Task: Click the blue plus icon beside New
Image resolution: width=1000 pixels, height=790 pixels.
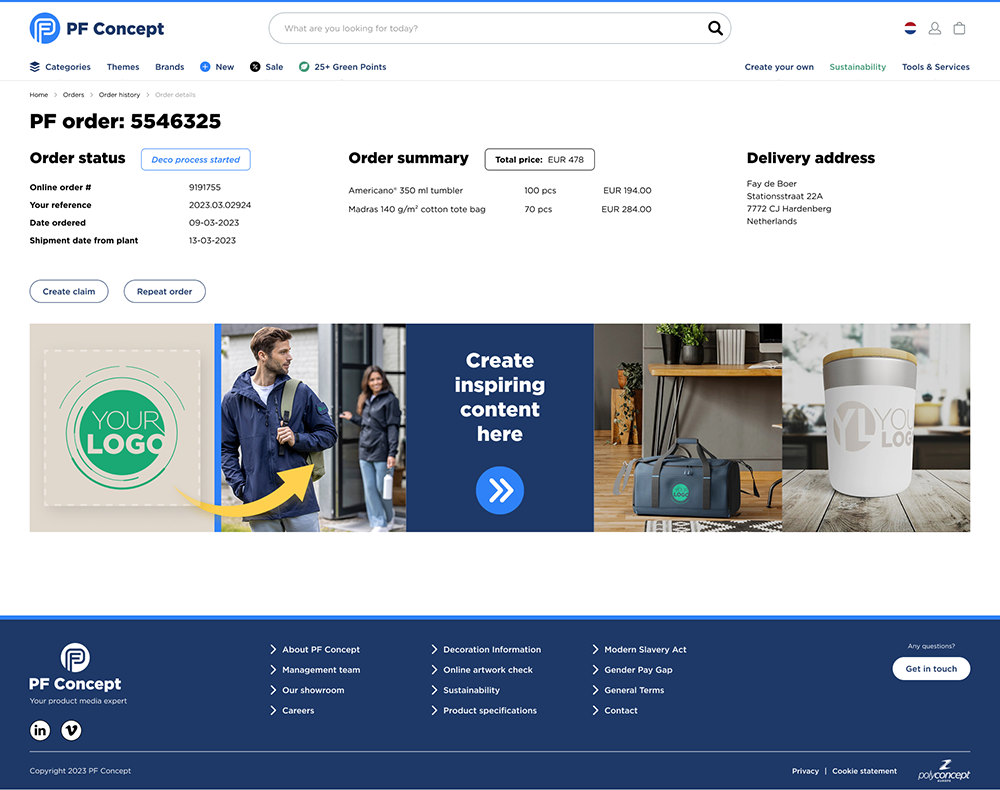Action: pos(205,67)
